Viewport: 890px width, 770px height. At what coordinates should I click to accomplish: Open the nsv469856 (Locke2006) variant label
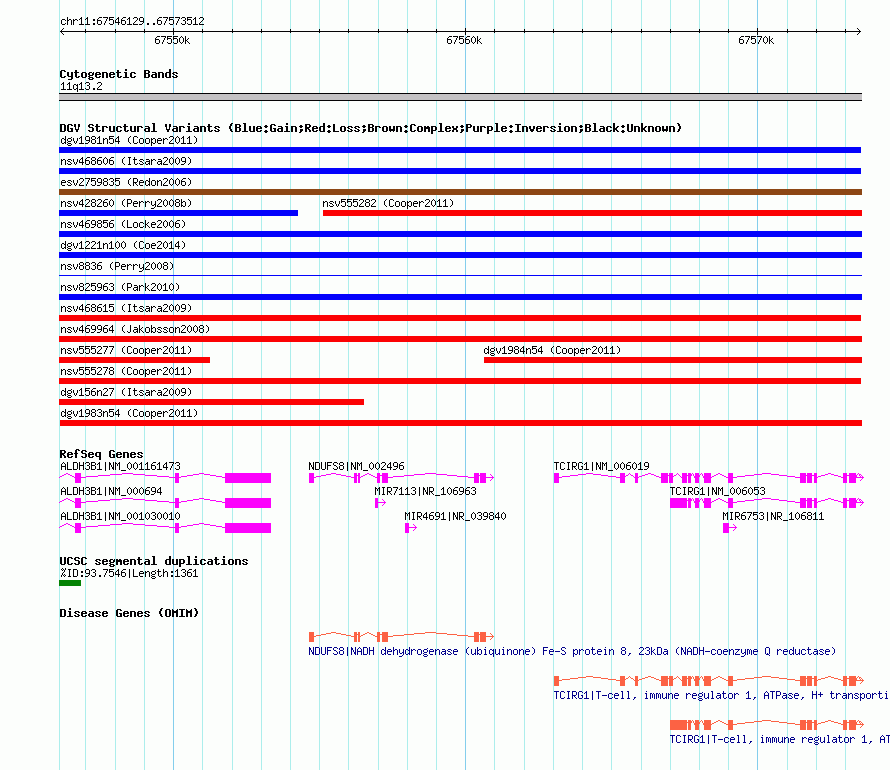(123, 224)
